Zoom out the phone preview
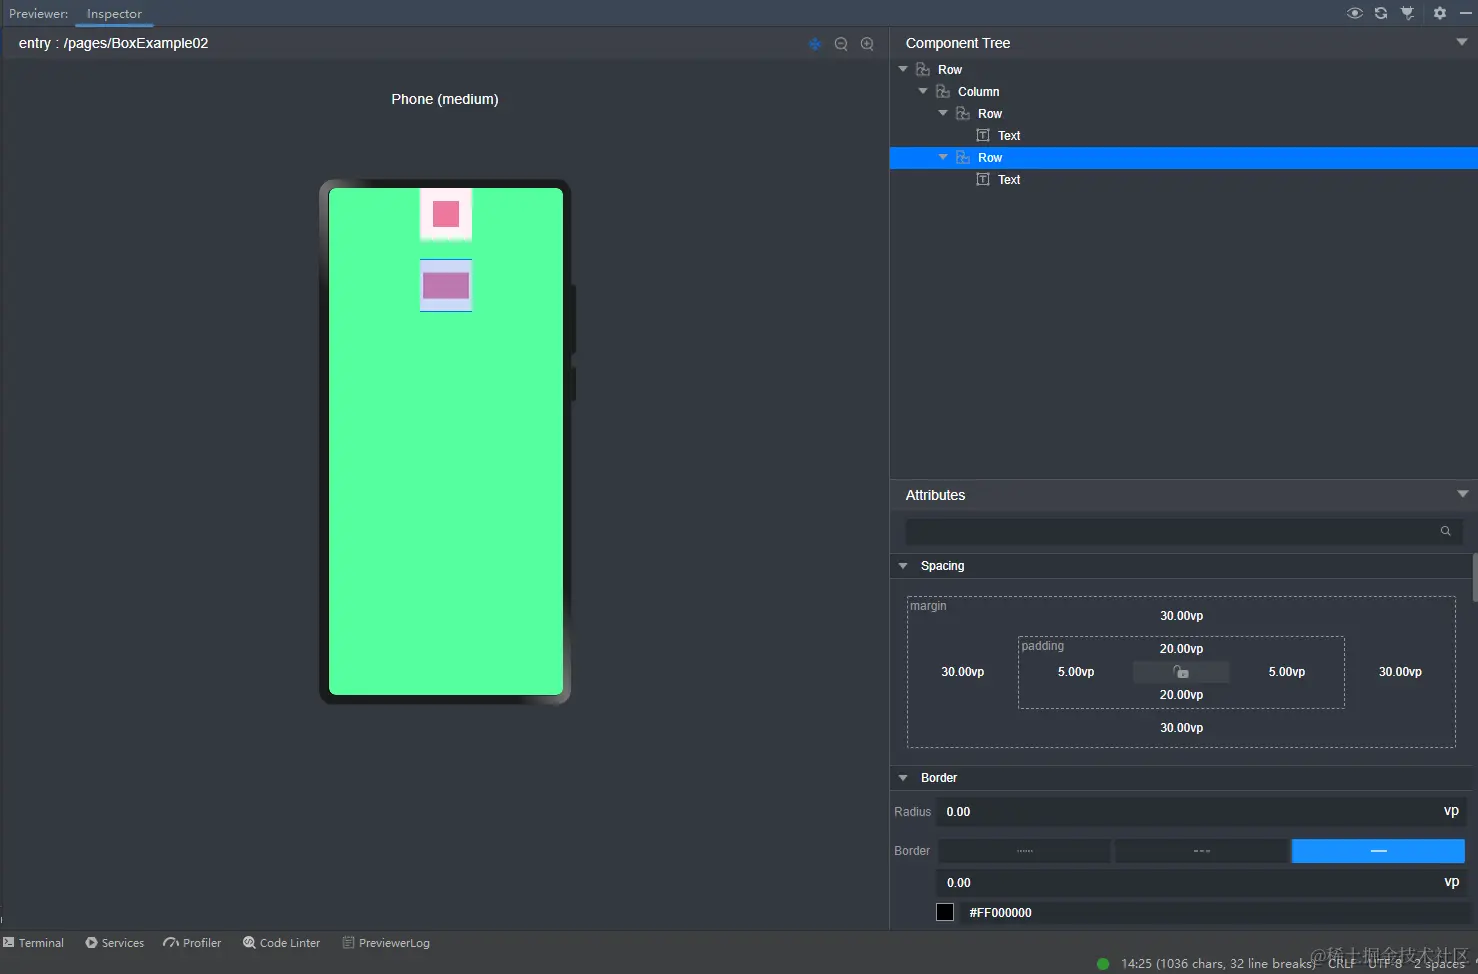The height and width of the screenshot is (974, 1478). coord(841,44)
